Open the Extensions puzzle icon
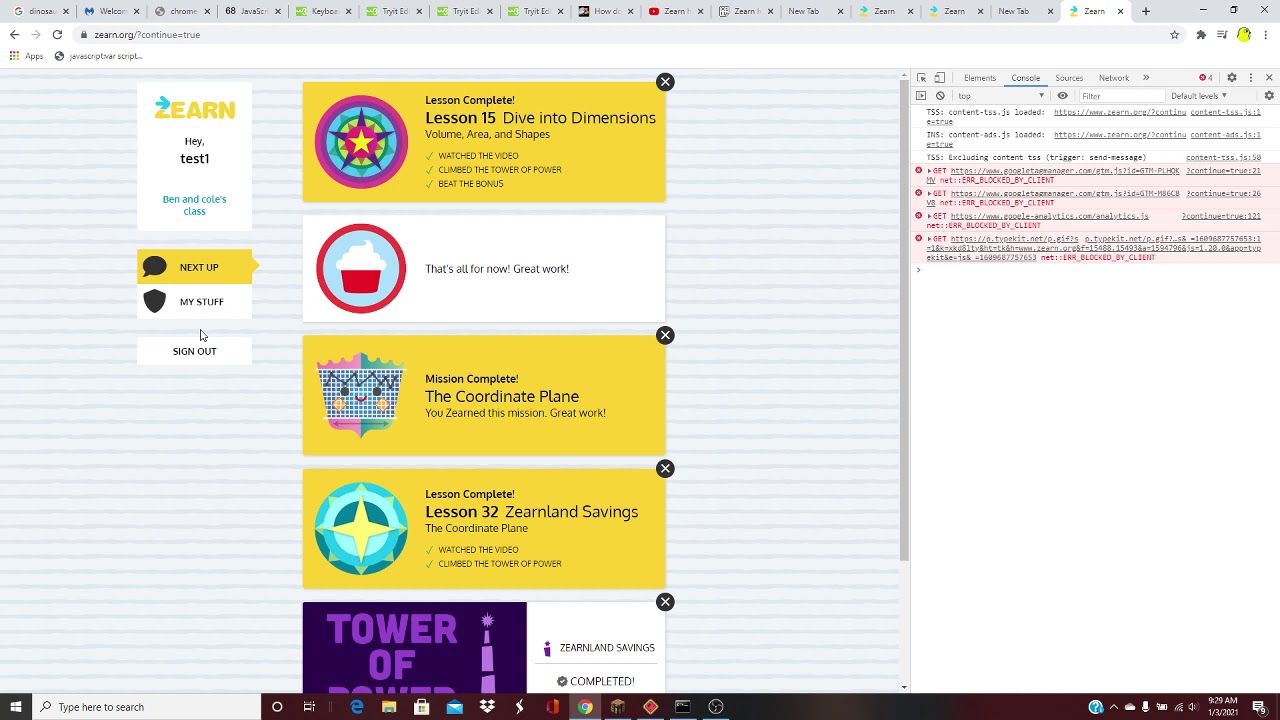 coord(1201,35)
